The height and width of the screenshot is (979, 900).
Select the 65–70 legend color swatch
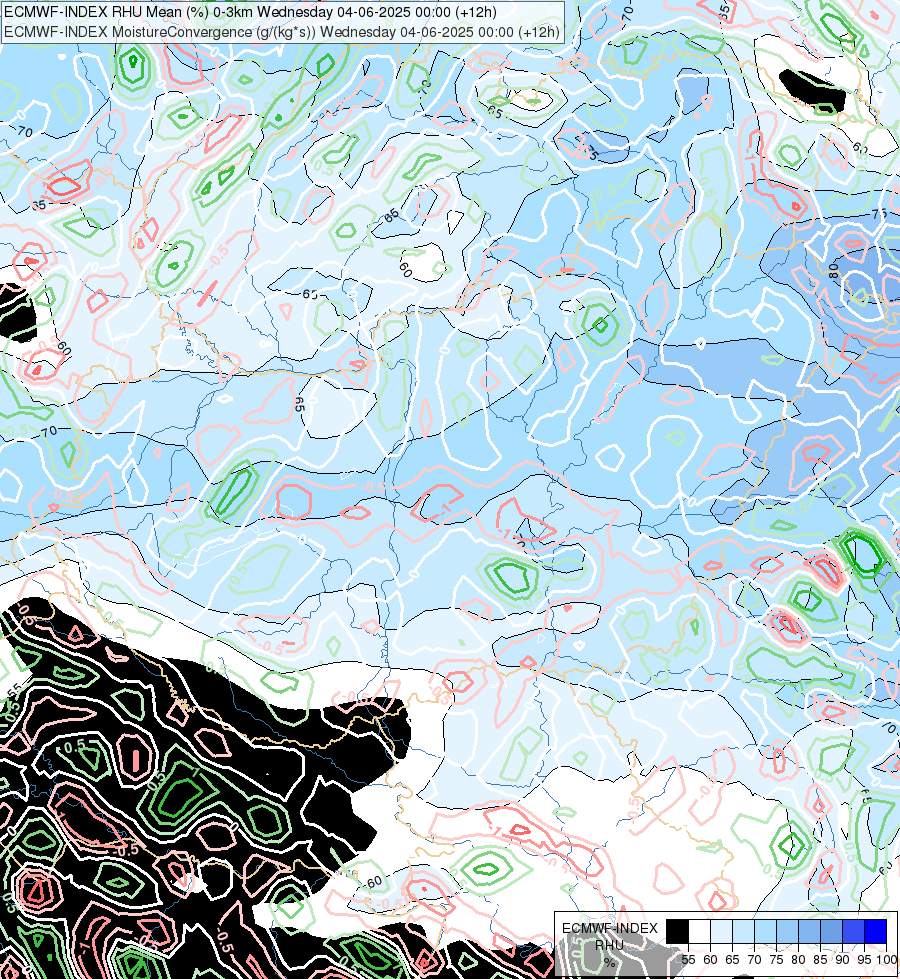click(743, 931)
